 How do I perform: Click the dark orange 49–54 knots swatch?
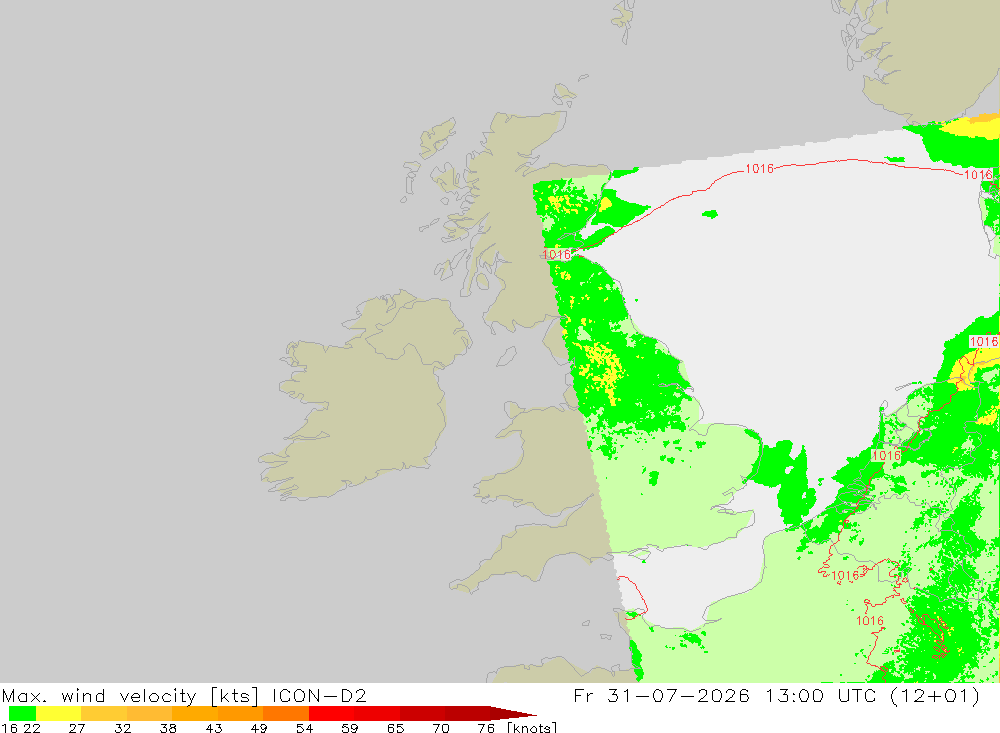[286, 713]
